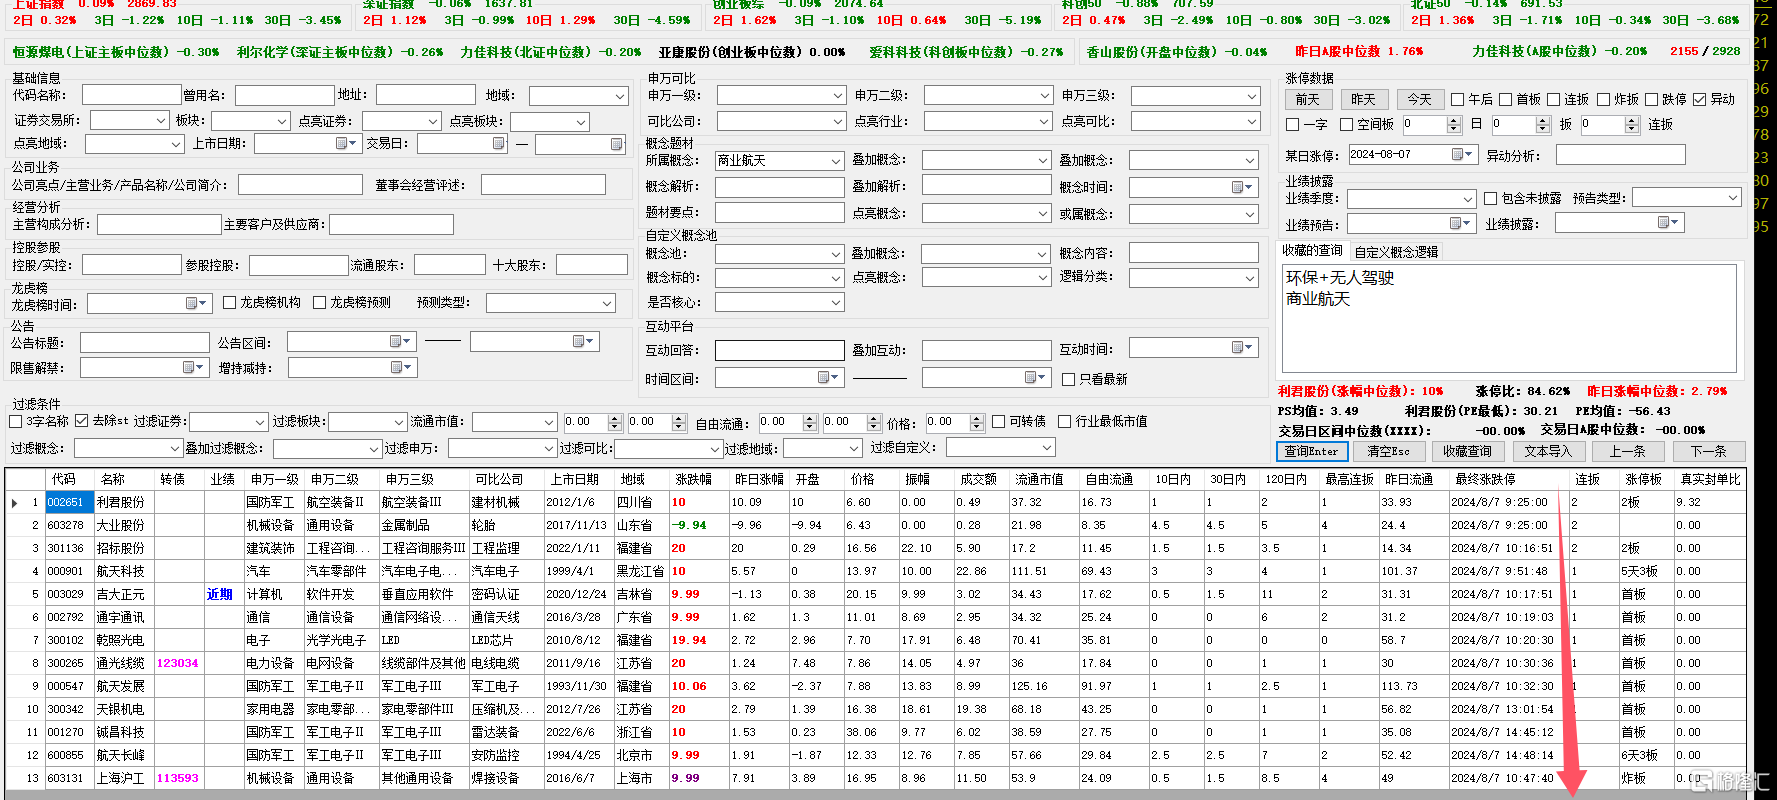Uncheck the 异动 checkbox
Screen dimensions: 1777x800
tap(1700, 99)
